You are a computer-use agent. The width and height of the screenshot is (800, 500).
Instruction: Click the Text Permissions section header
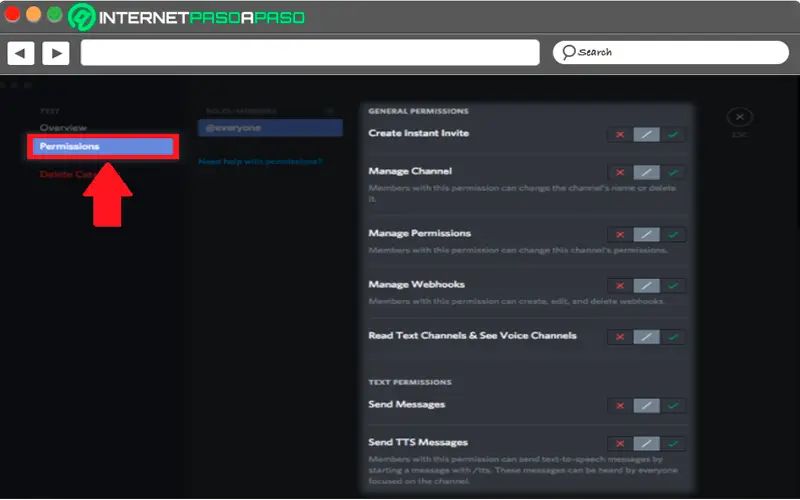coord(410,382)
